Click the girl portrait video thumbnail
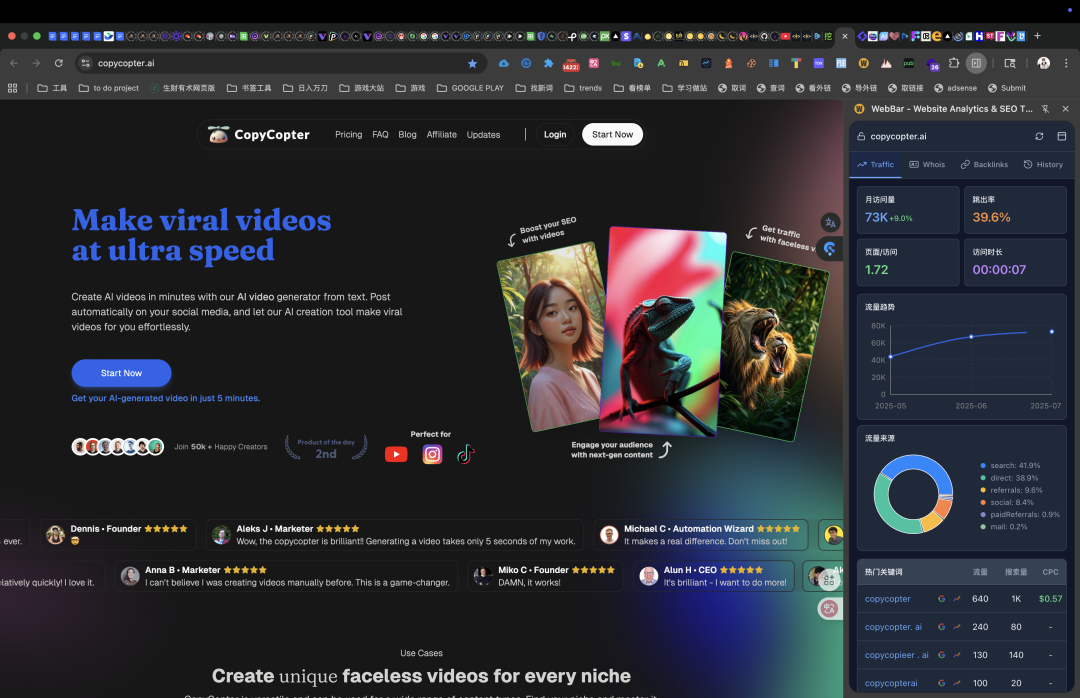The image size is (1080, 698). coord(555,335)
